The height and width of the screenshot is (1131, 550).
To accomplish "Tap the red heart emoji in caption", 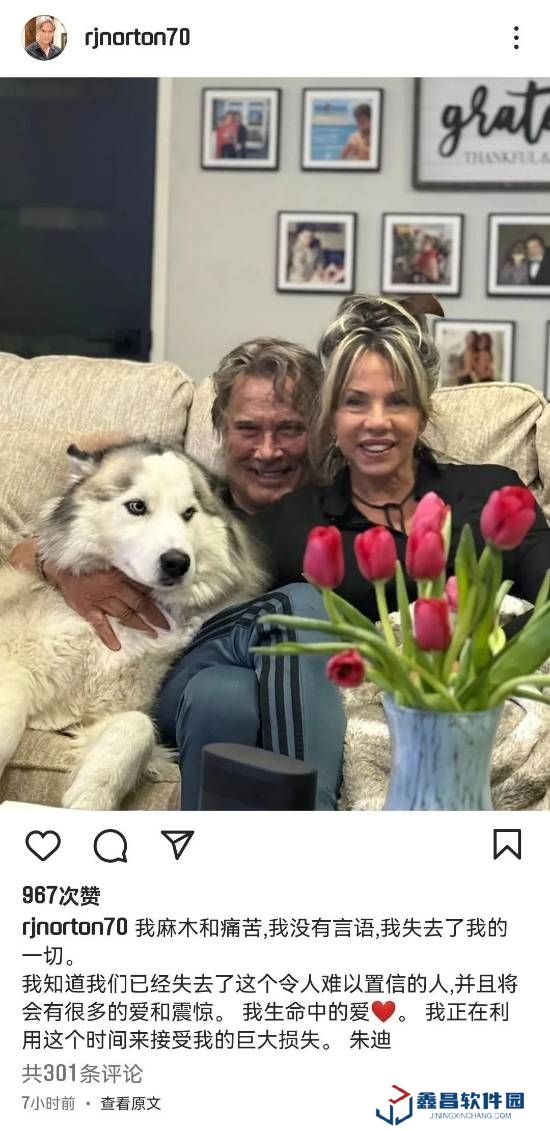I will tap(383, 1012).
